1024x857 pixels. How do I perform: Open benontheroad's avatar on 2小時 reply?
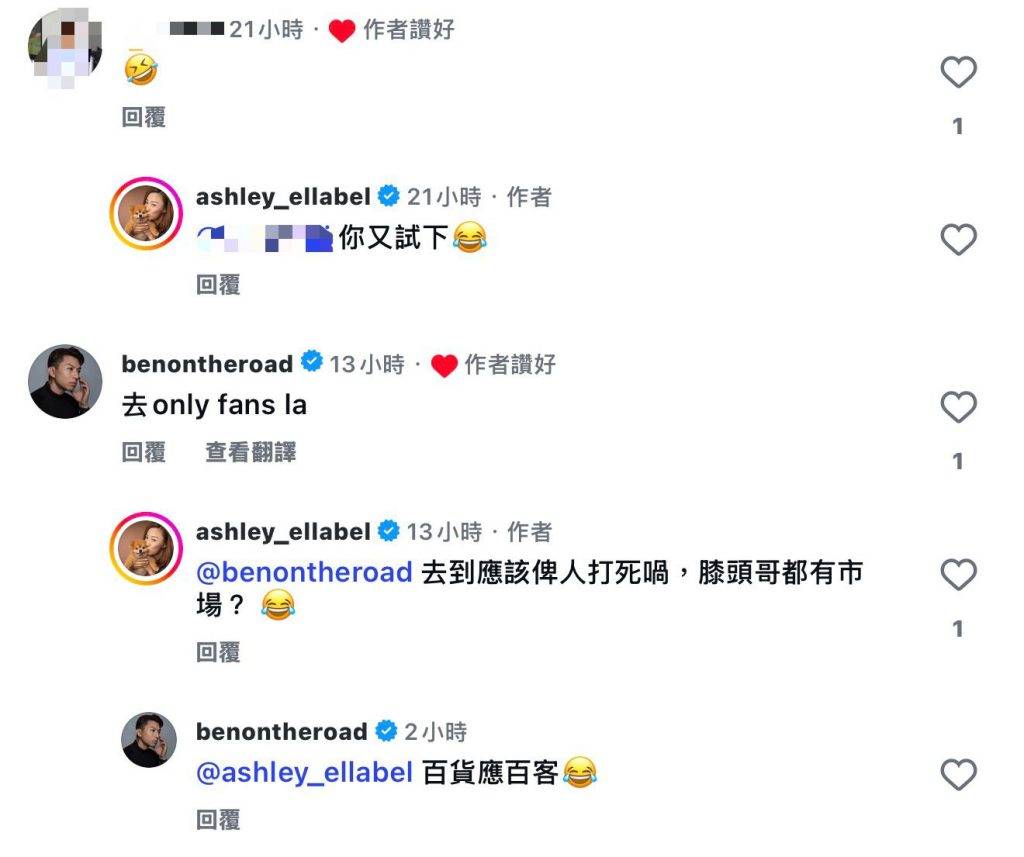tap(149, 739)
